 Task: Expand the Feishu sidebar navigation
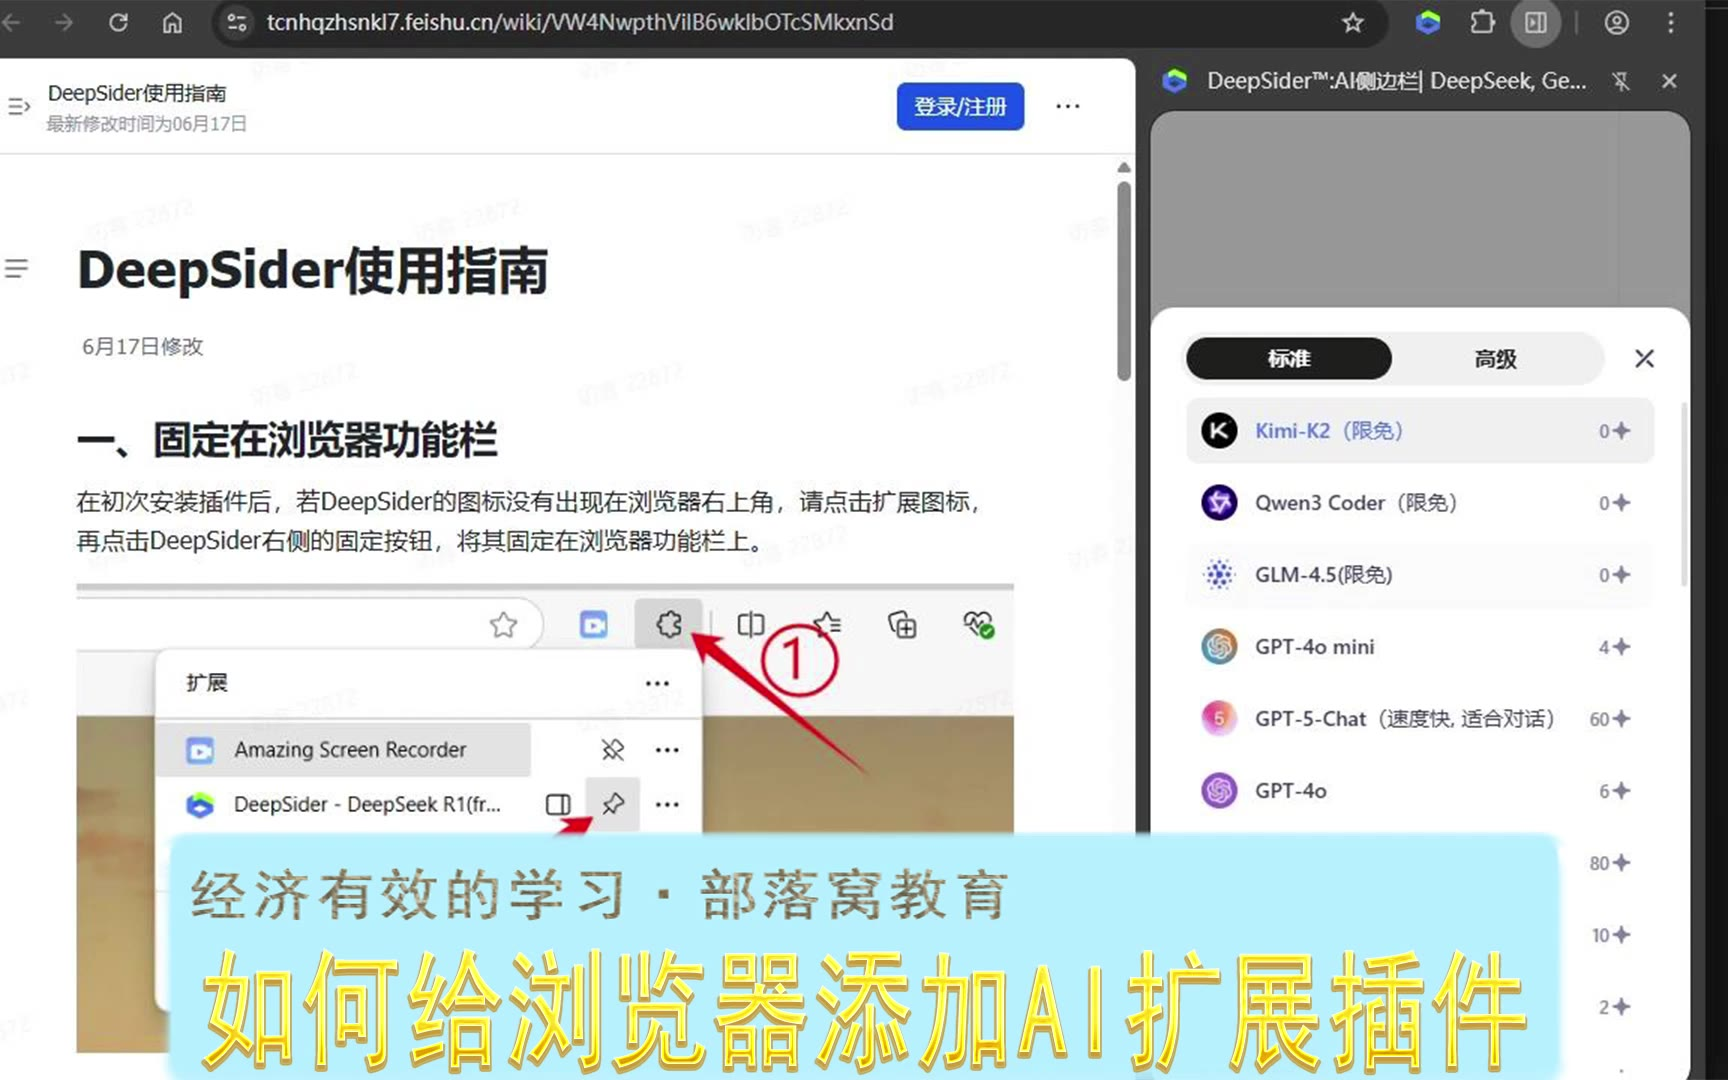pyautogui.click(x=19, y=107)
